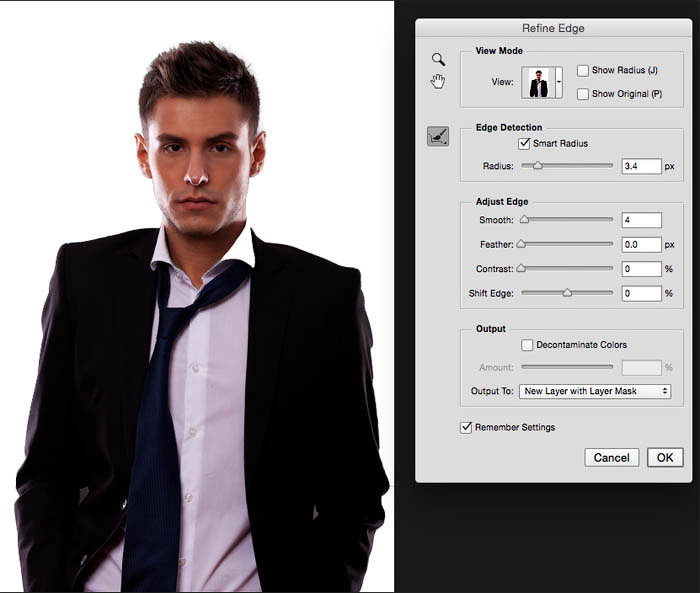Enable the Decontaminate Colors checkbox

527,345
